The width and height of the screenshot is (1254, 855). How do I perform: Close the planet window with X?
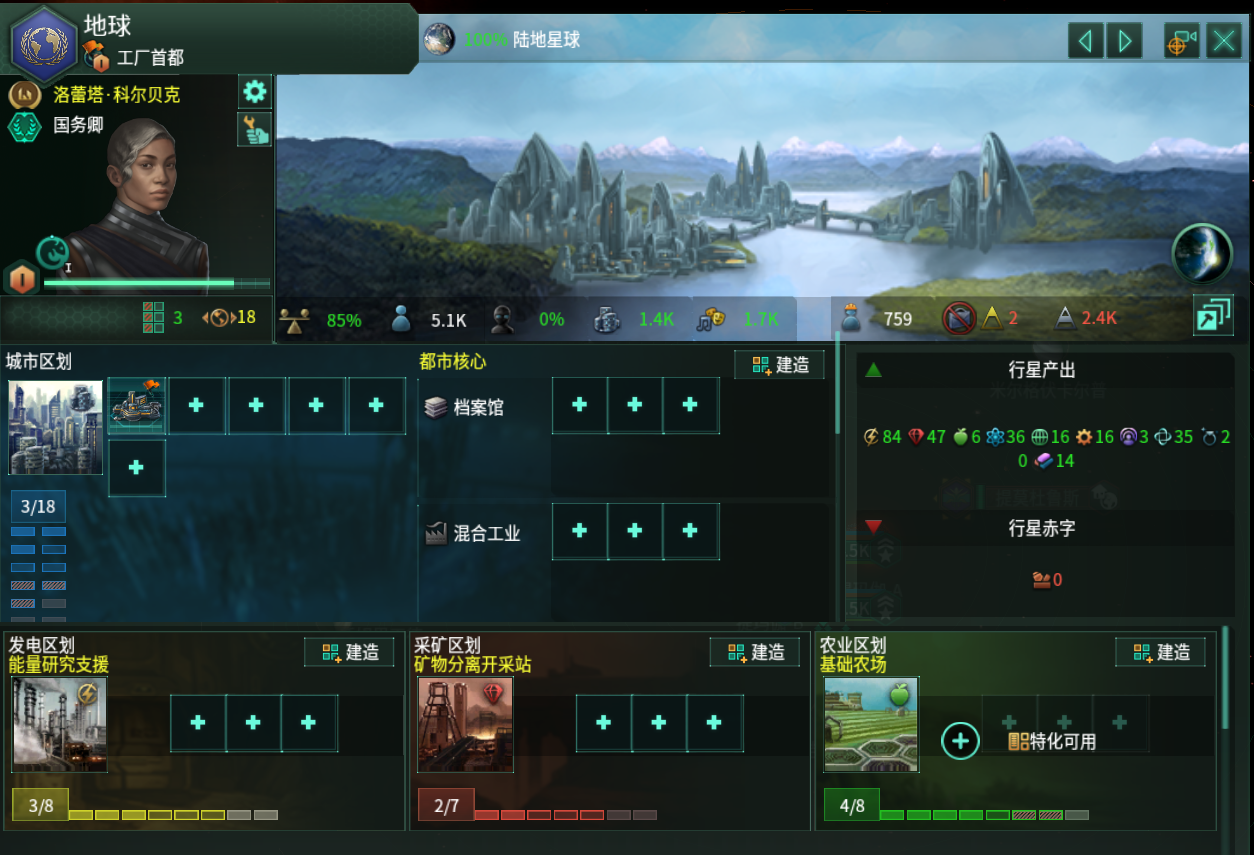coord(1224,41)
